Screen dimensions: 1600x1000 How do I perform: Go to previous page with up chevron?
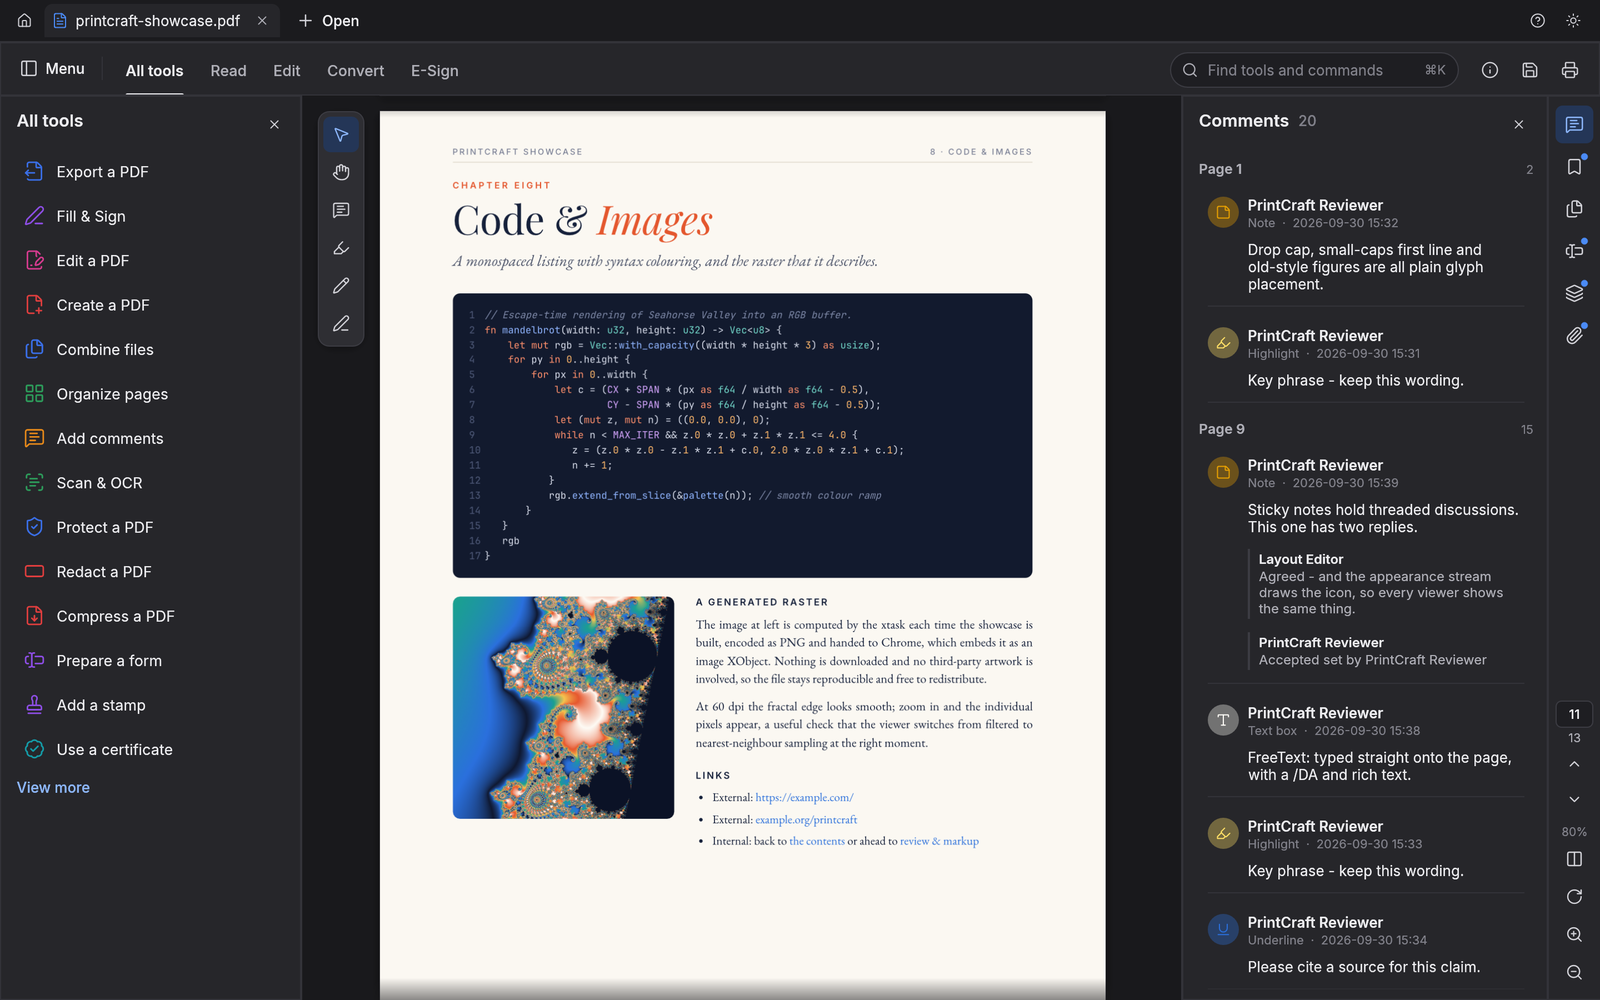pos(1574,764)
